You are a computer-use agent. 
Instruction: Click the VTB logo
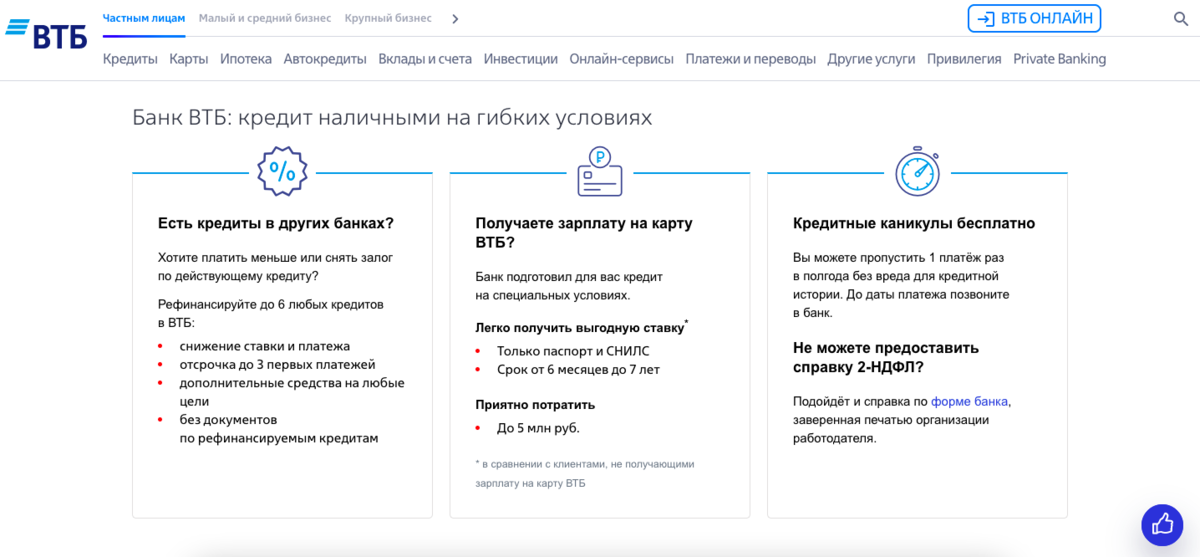tap(46, 33)
